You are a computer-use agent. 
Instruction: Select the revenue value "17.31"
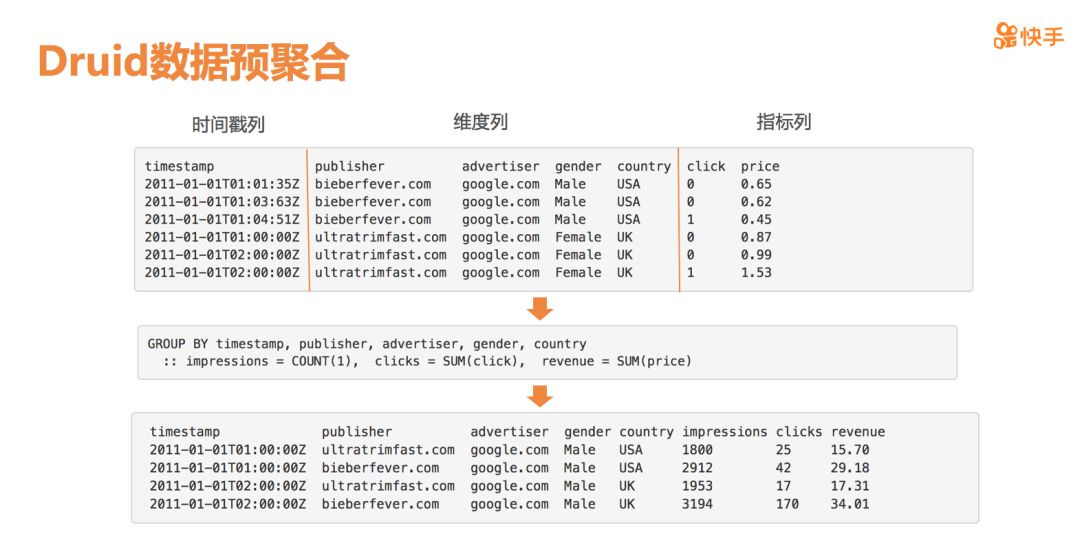pos(850,486)
